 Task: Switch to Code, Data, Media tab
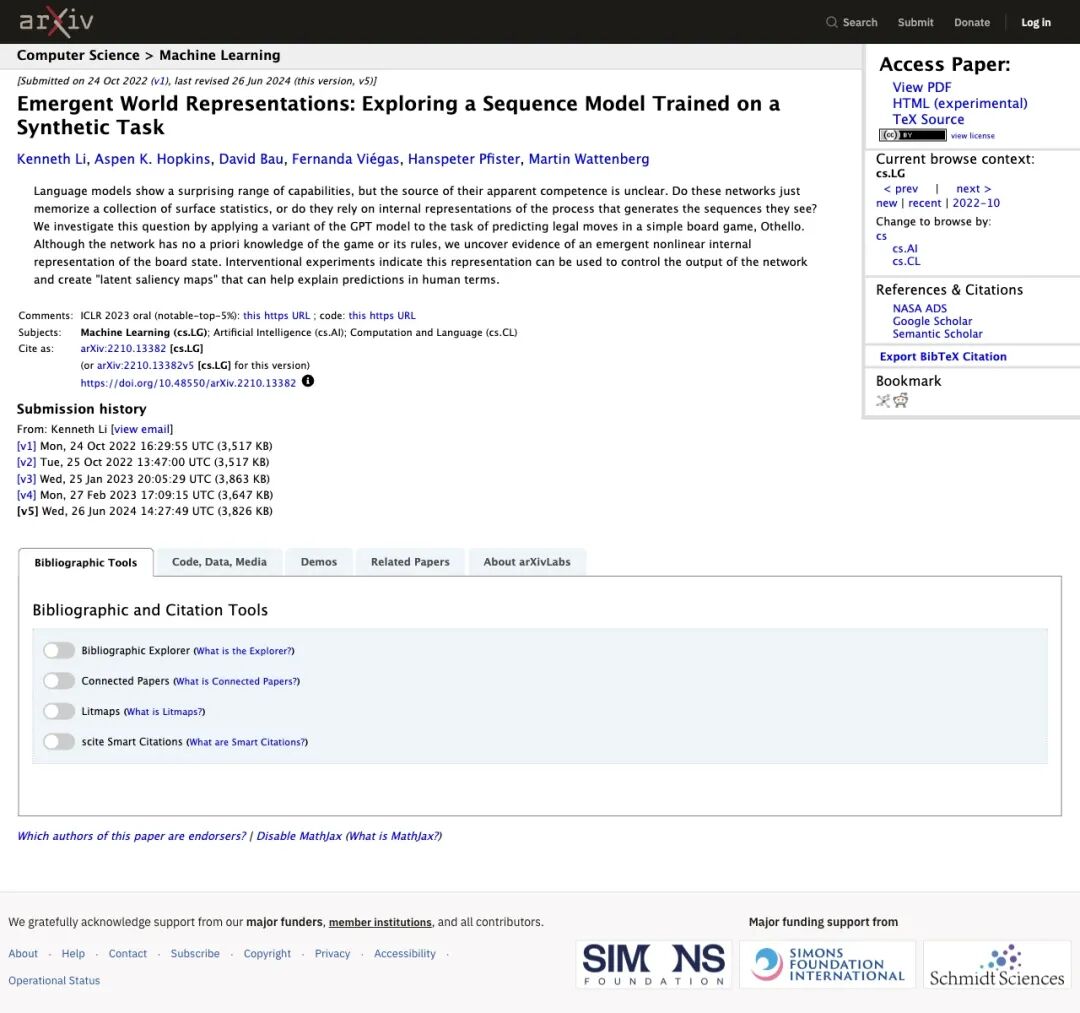(219, 562)
